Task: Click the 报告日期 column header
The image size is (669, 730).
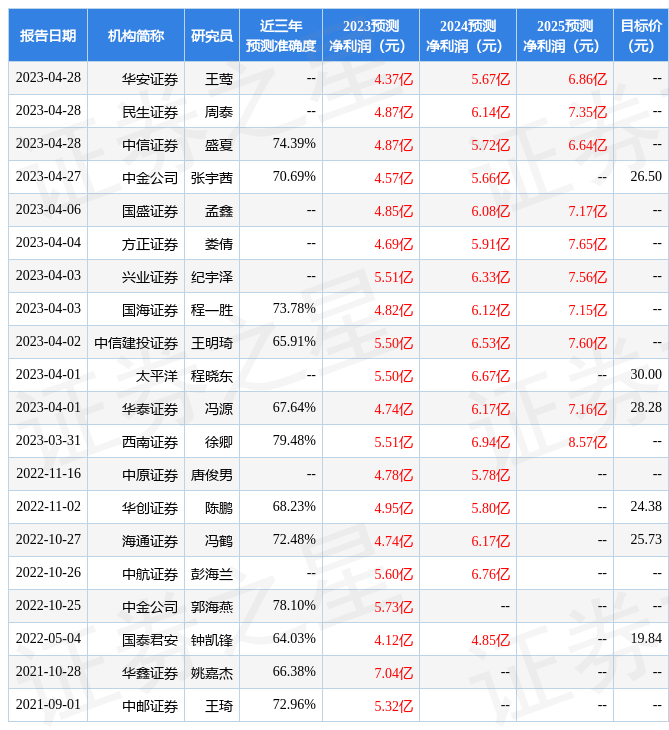Action: [47, 35]
